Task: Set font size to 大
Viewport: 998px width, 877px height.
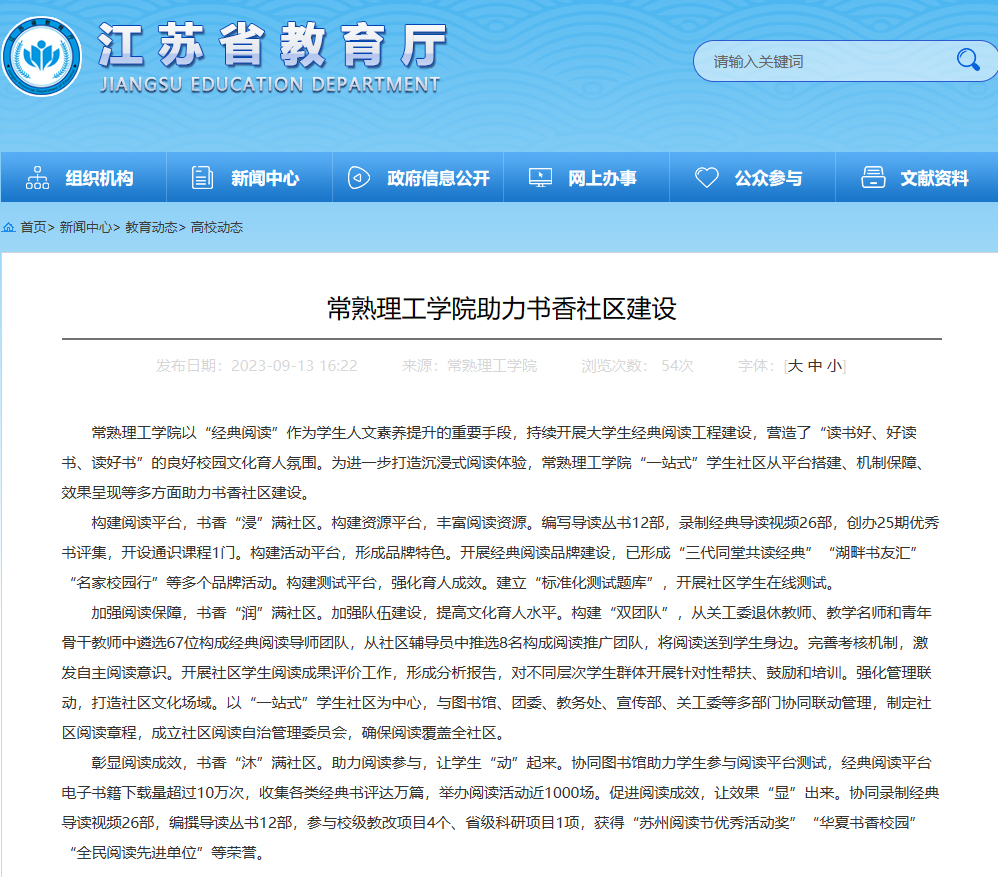Action: [795, 366]
